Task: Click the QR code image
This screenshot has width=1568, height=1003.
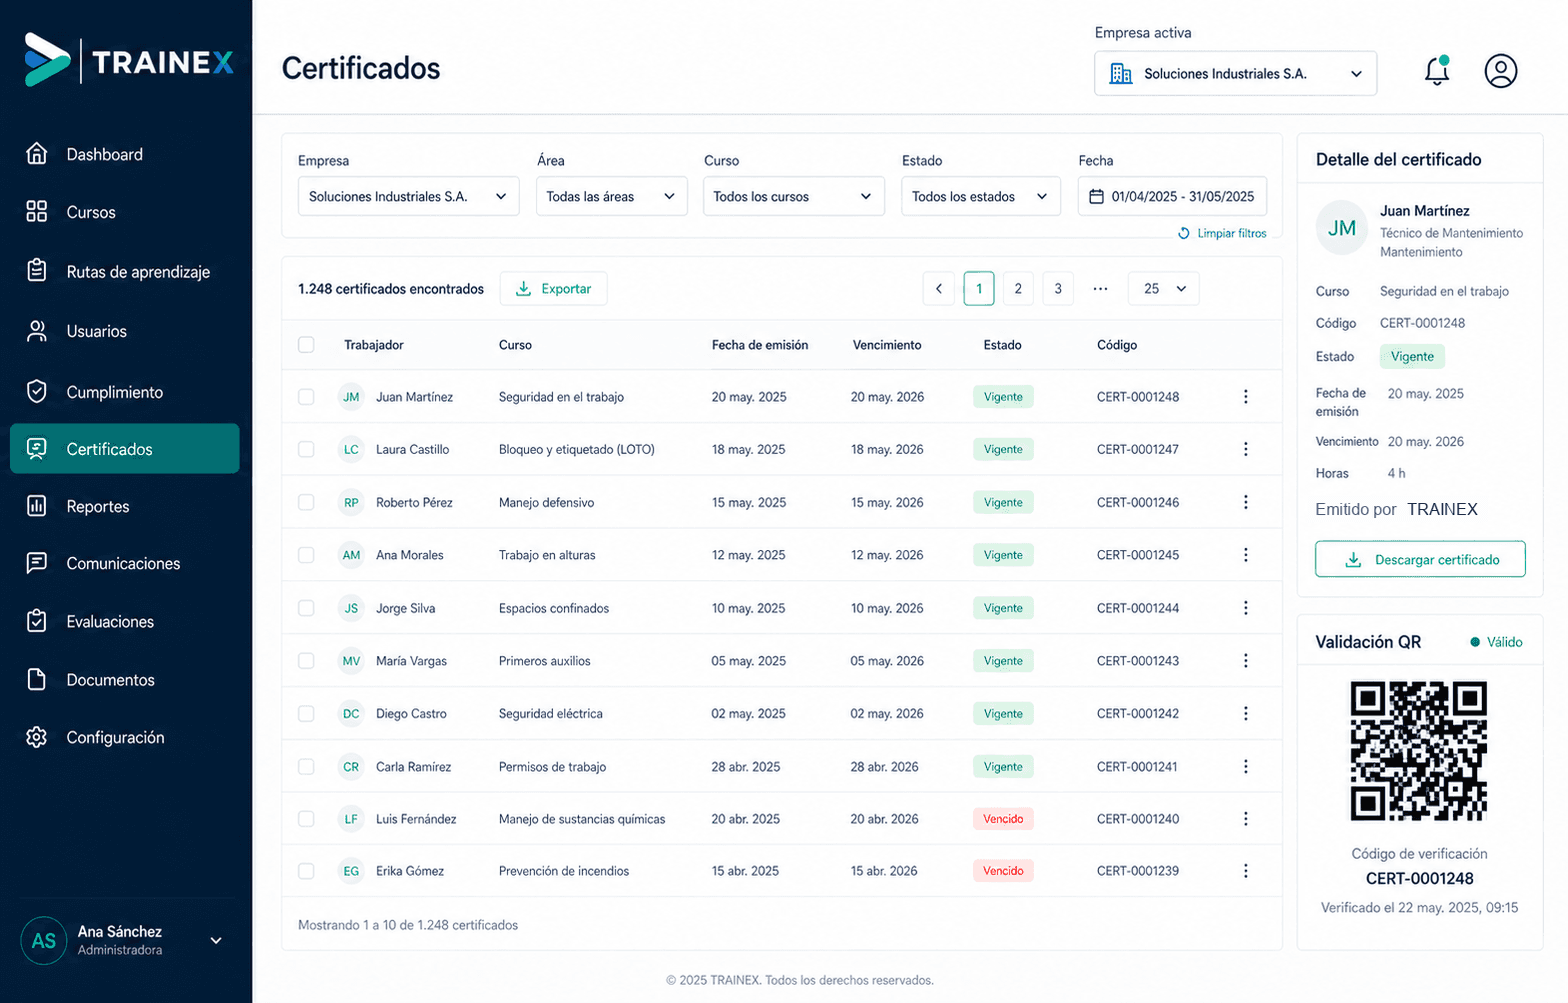Action: tap(1419, 751)
